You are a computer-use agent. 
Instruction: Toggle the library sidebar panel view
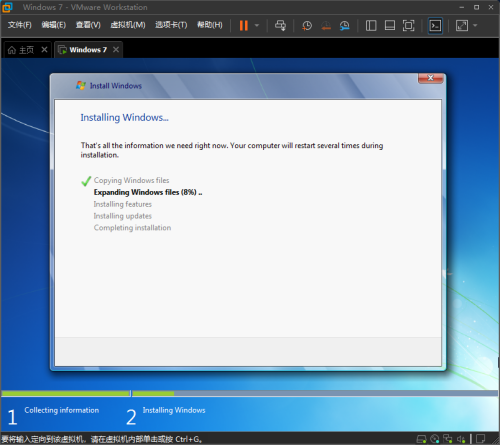pos(371,26)
